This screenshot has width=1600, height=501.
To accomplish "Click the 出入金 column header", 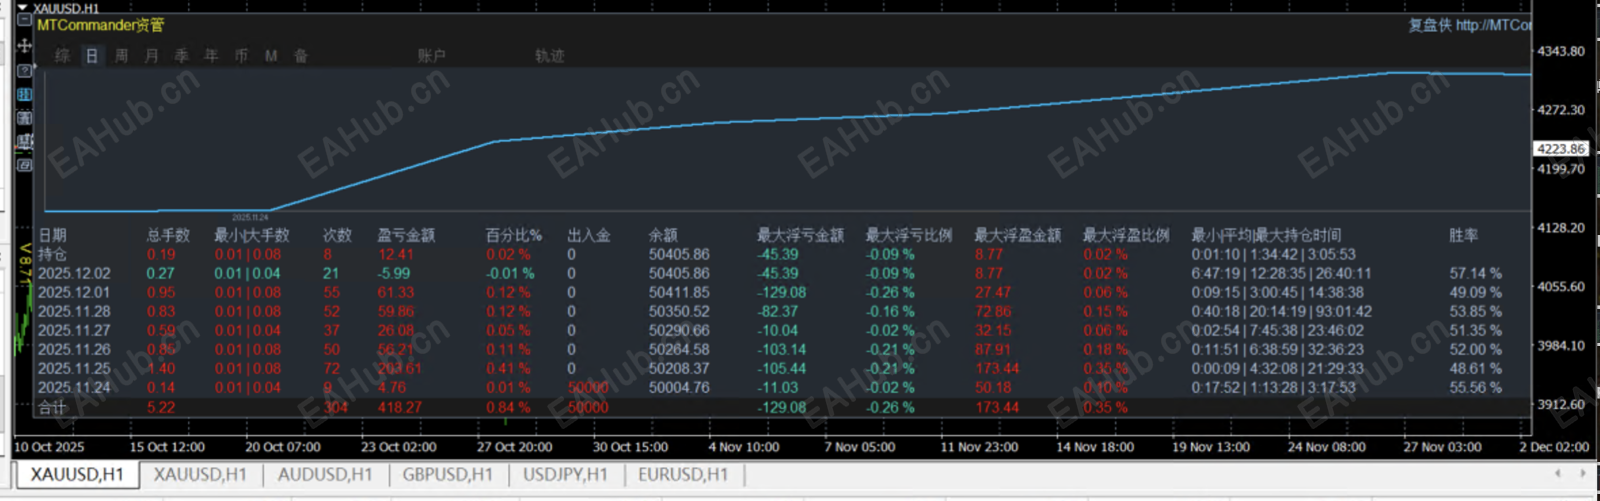I will [x=589, y=235].
